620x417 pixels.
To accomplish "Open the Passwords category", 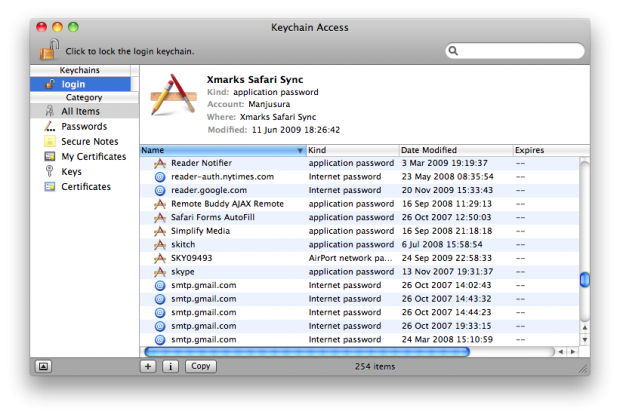I will (84, 126).
